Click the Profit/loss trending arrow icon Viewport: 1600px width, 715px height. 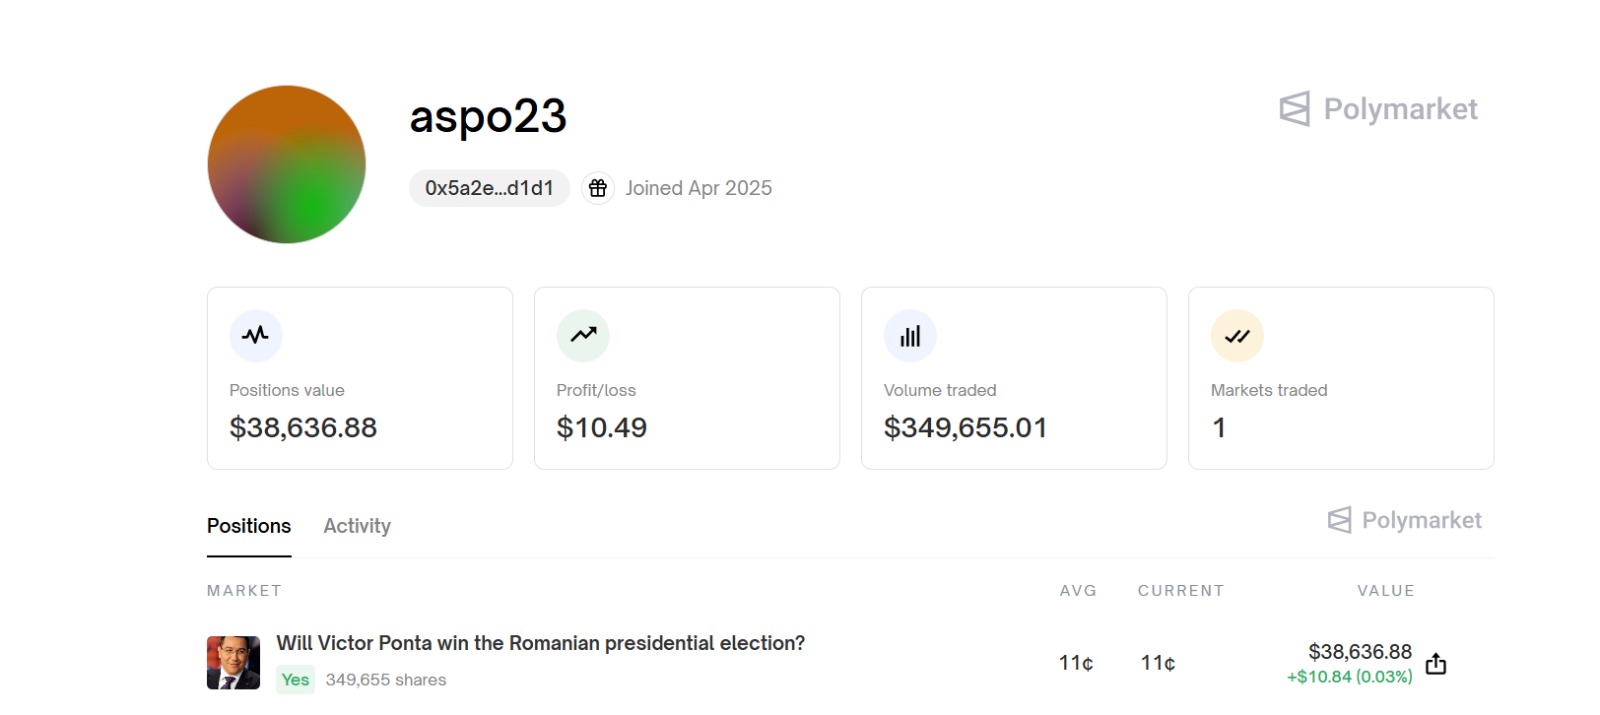[x=583, y=336]
